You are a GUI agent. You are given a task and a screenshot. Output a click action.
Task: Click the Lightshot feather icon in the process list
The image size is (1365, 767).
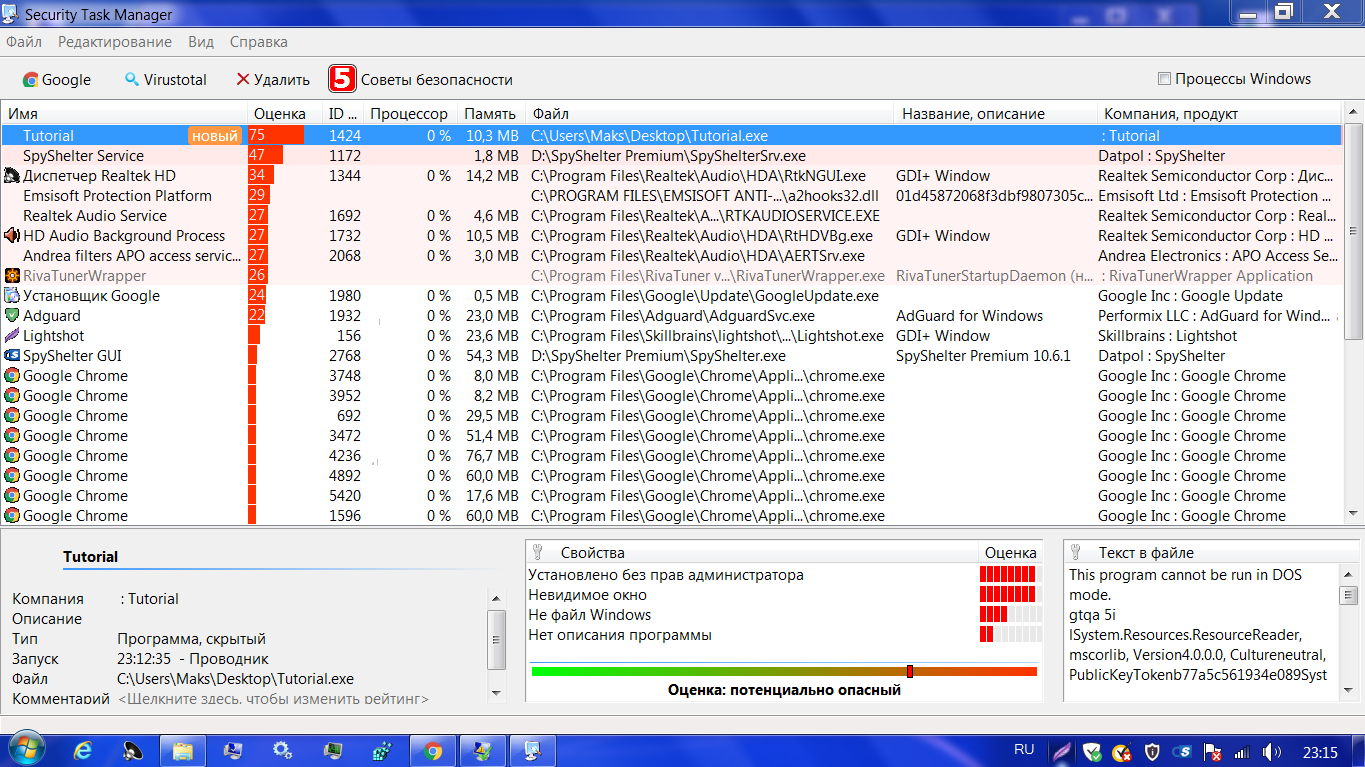coord(12,336)
